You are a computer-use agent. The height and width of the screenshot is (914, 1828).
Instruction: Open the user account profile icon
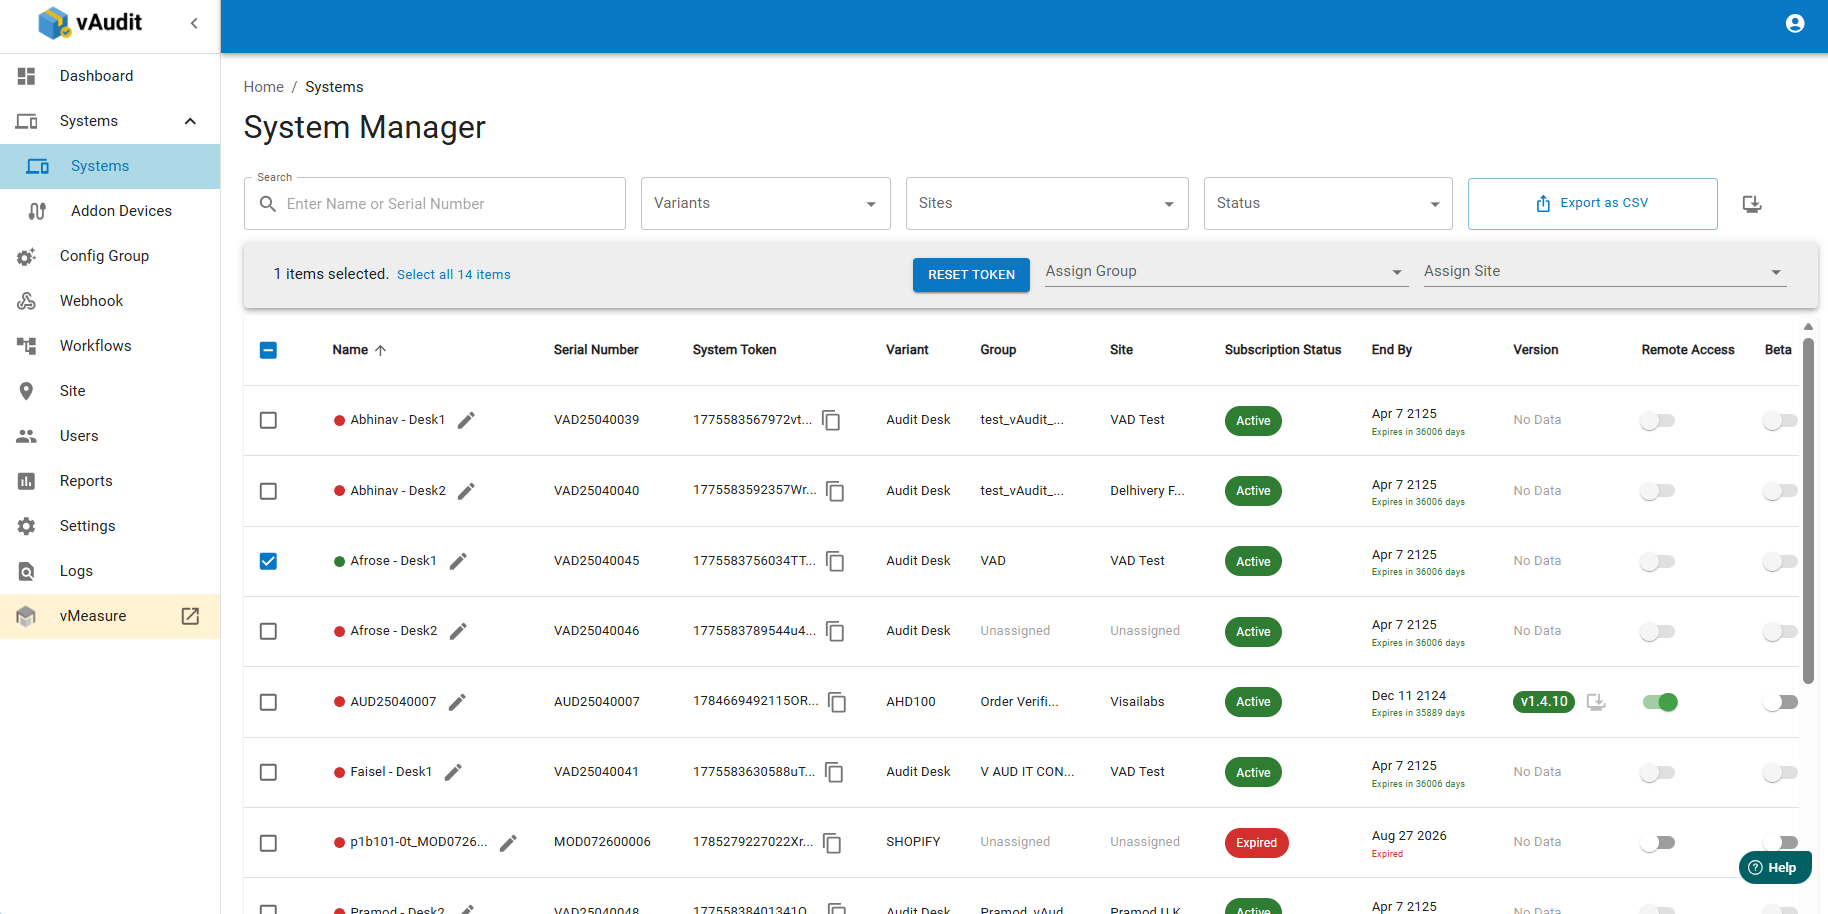point(1795,23)
